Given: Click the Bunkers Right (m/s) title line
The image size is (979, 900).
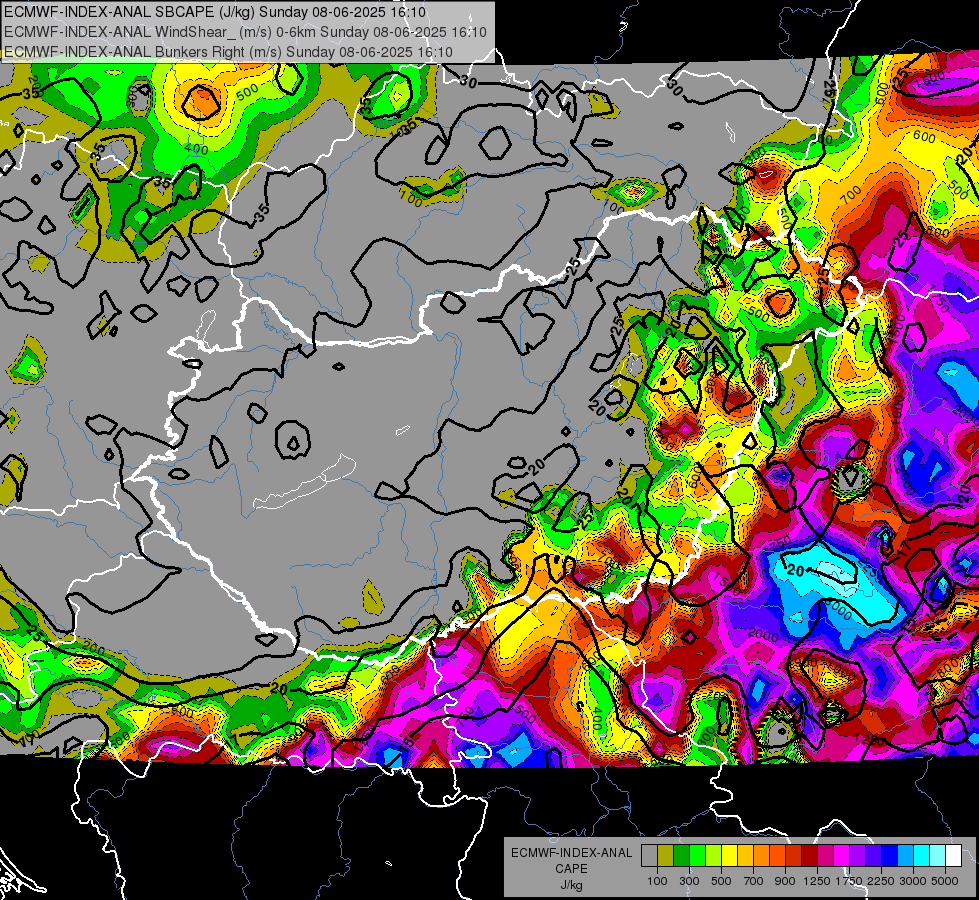Looking at the screenshot, I should point(229,52).
